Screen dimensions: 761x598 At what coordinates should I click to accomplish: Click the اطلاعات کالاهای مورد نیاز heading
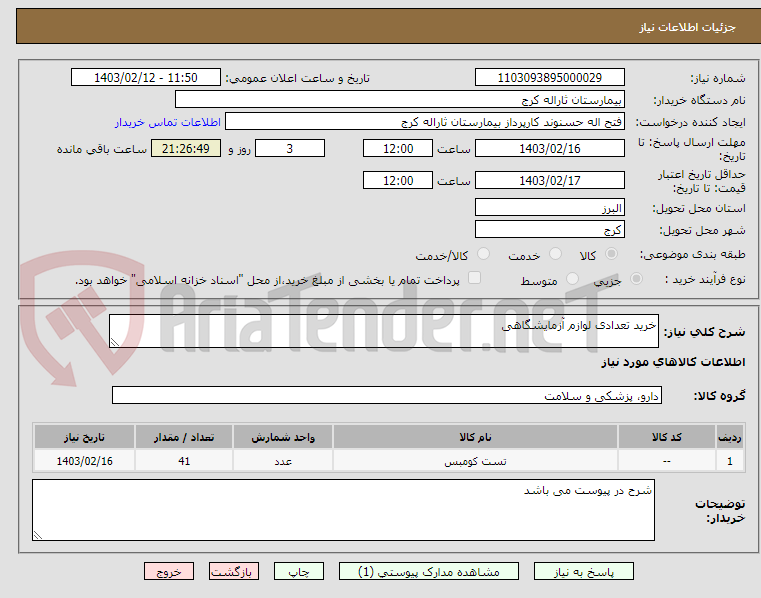pyautogui.click(x=673, y=362)
